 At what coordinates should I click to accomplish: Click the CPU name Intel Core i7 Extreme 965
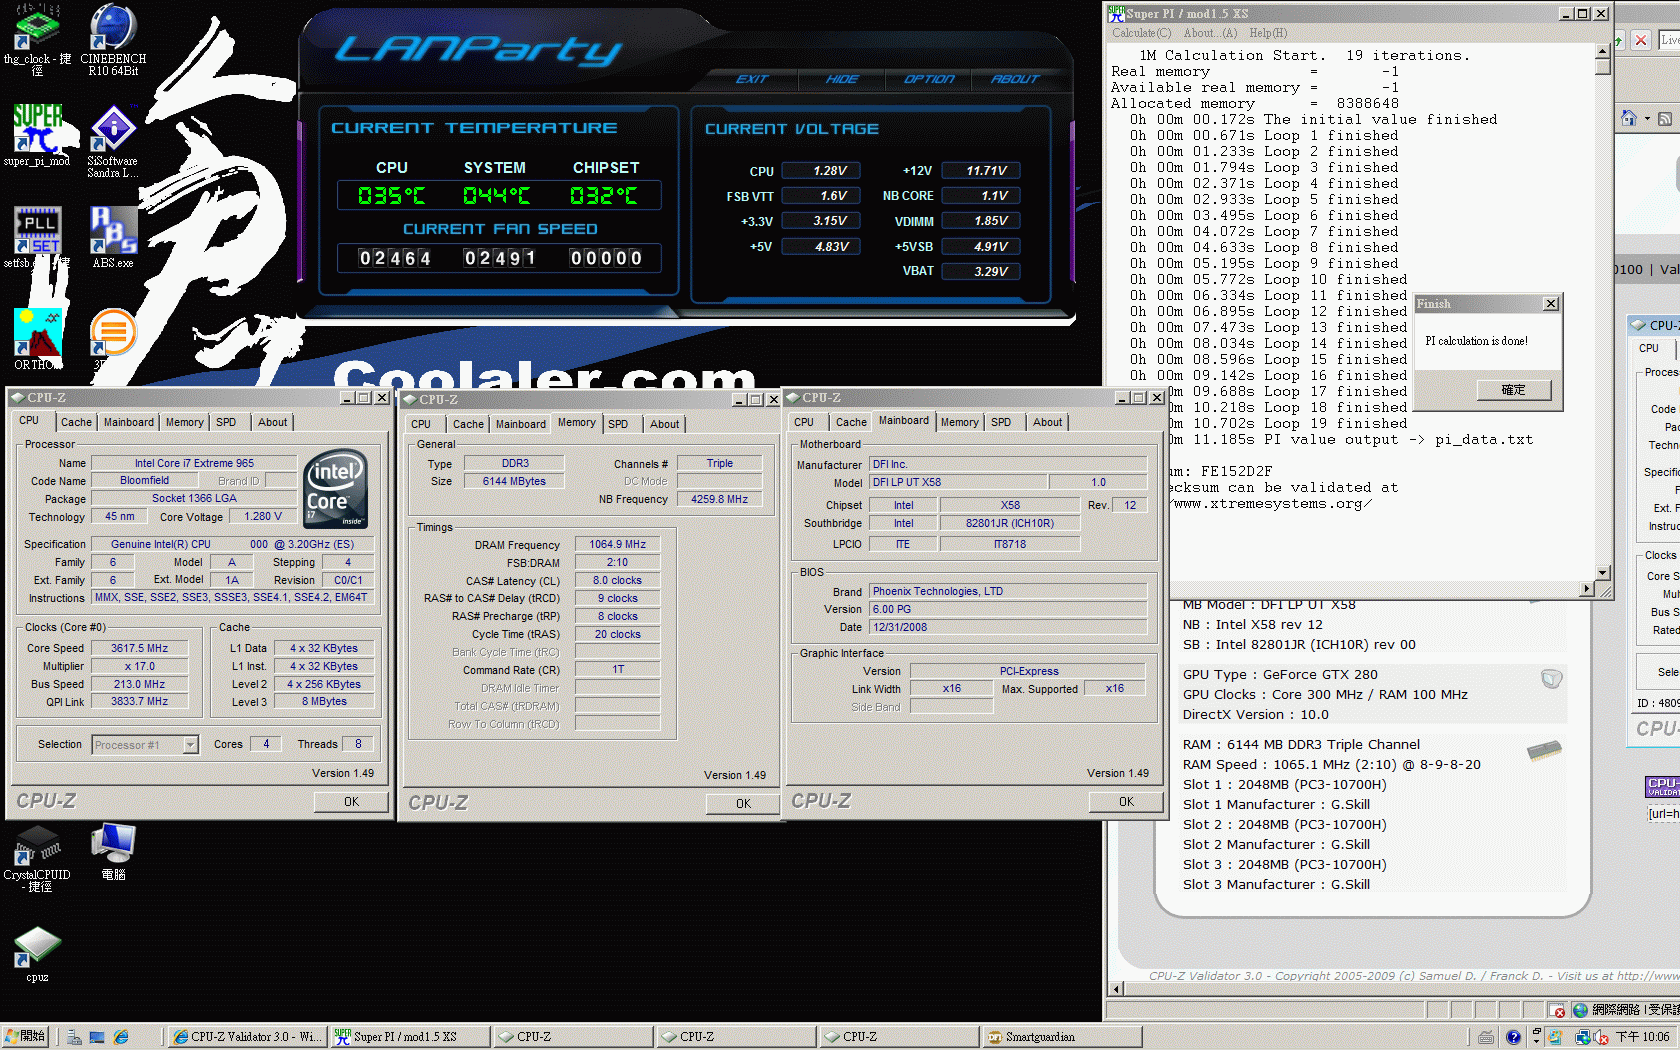(x=194, y=463)
